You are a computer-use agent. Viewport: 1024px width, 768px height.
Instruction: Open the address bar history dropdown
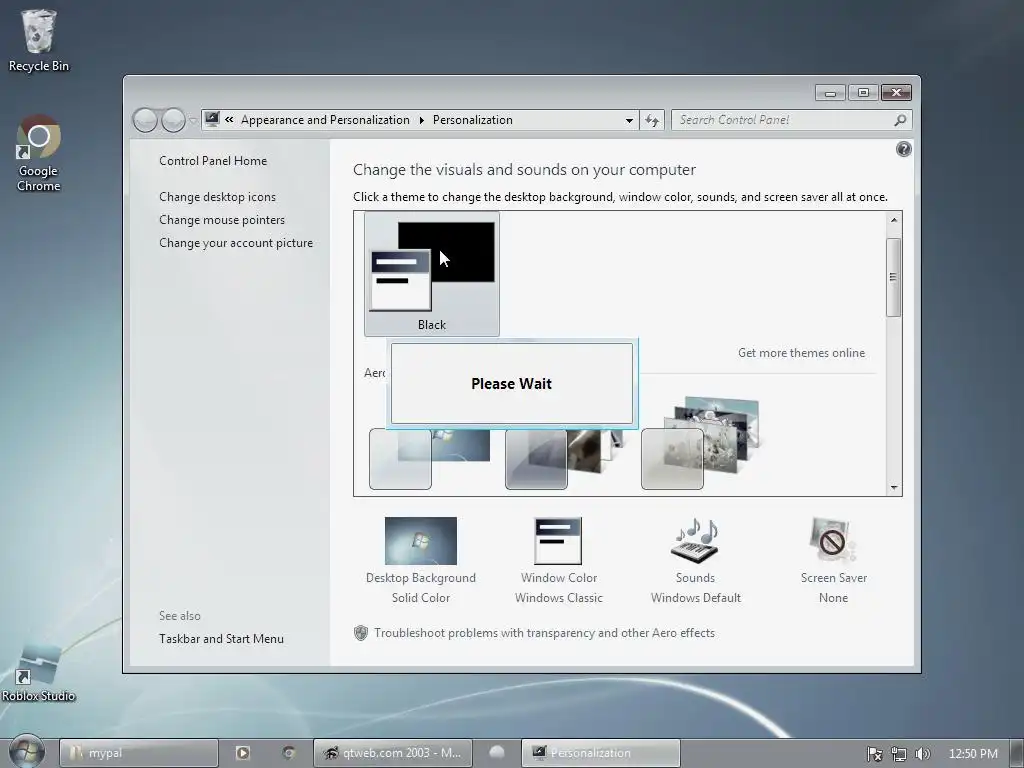click(x=629, y=120)
